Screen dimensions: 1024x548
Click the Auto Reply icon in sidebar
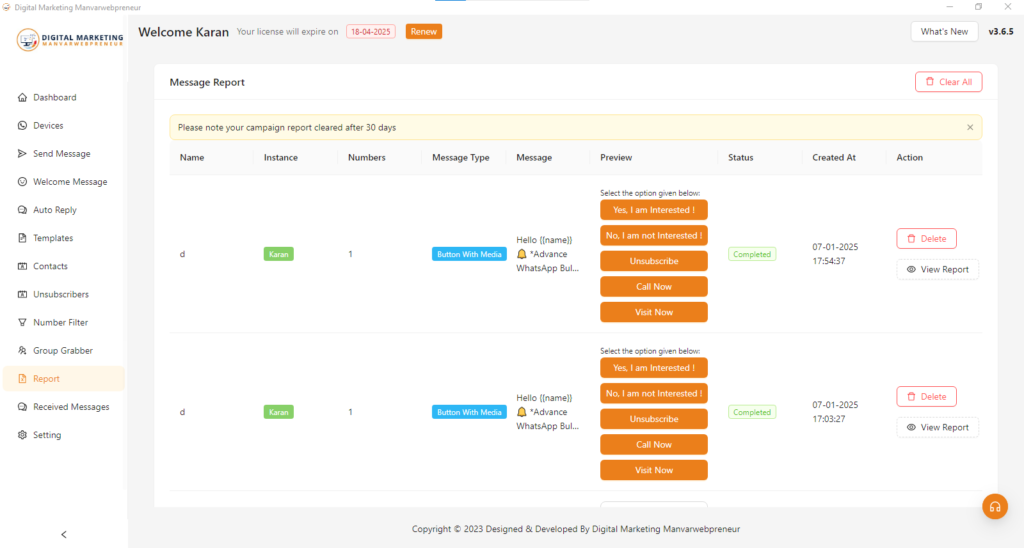click(x=23, y=210)
